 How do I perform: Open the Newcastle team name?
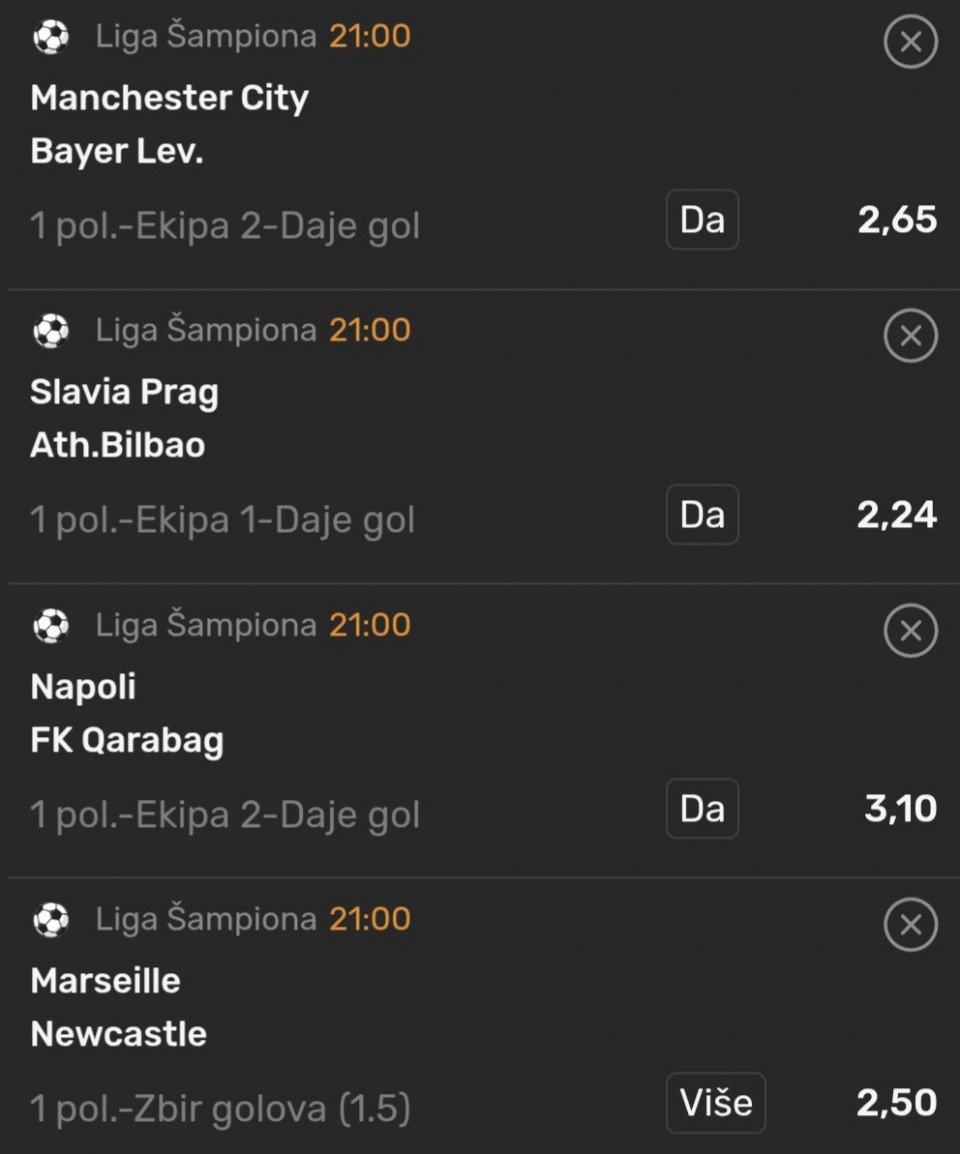click(x=119, y=1034)
